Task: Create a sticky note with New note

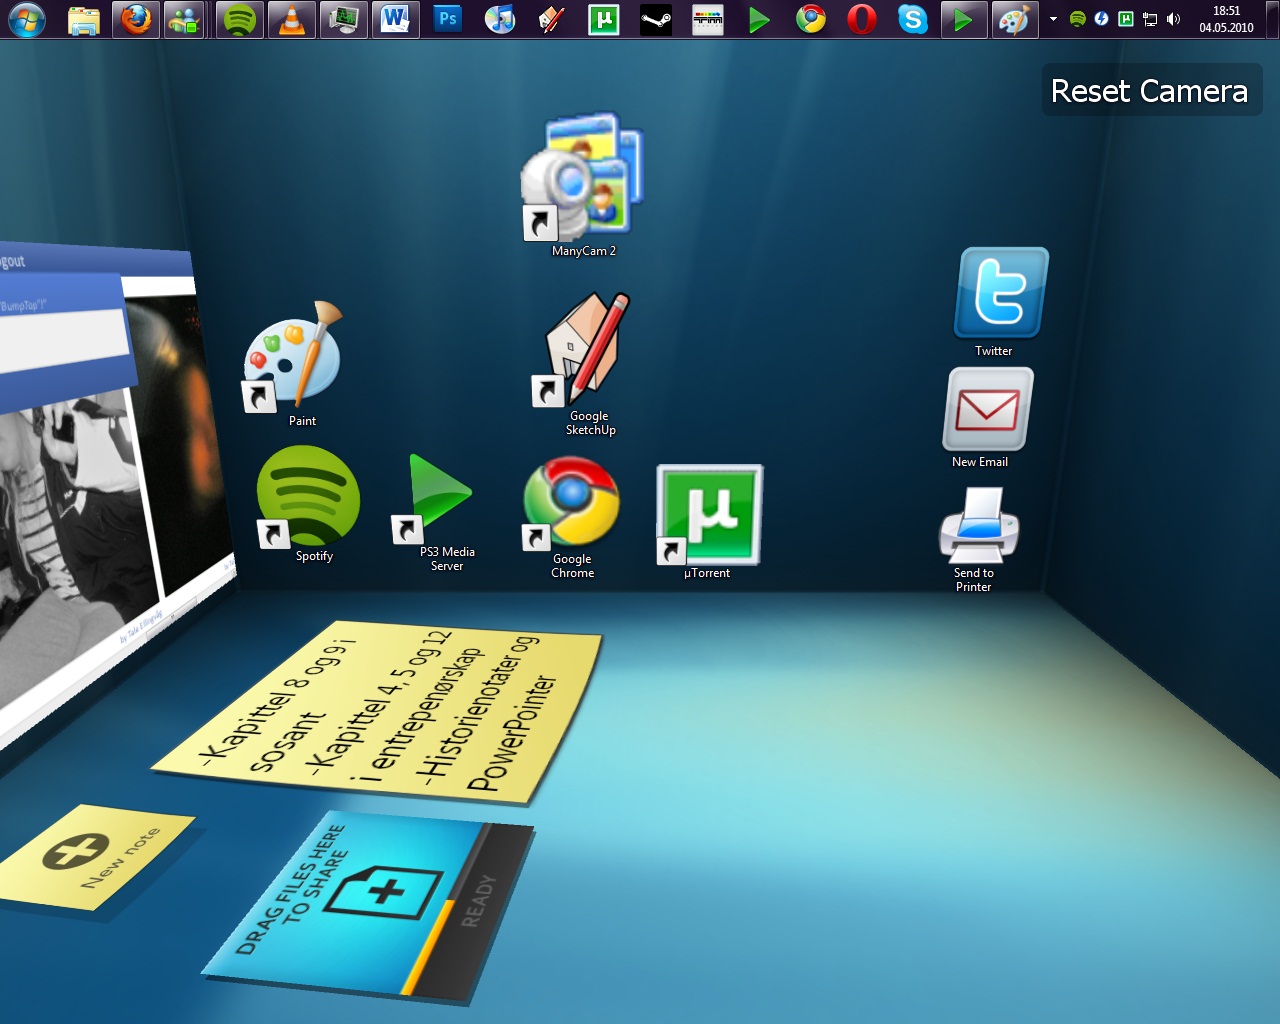Action: 95,856
